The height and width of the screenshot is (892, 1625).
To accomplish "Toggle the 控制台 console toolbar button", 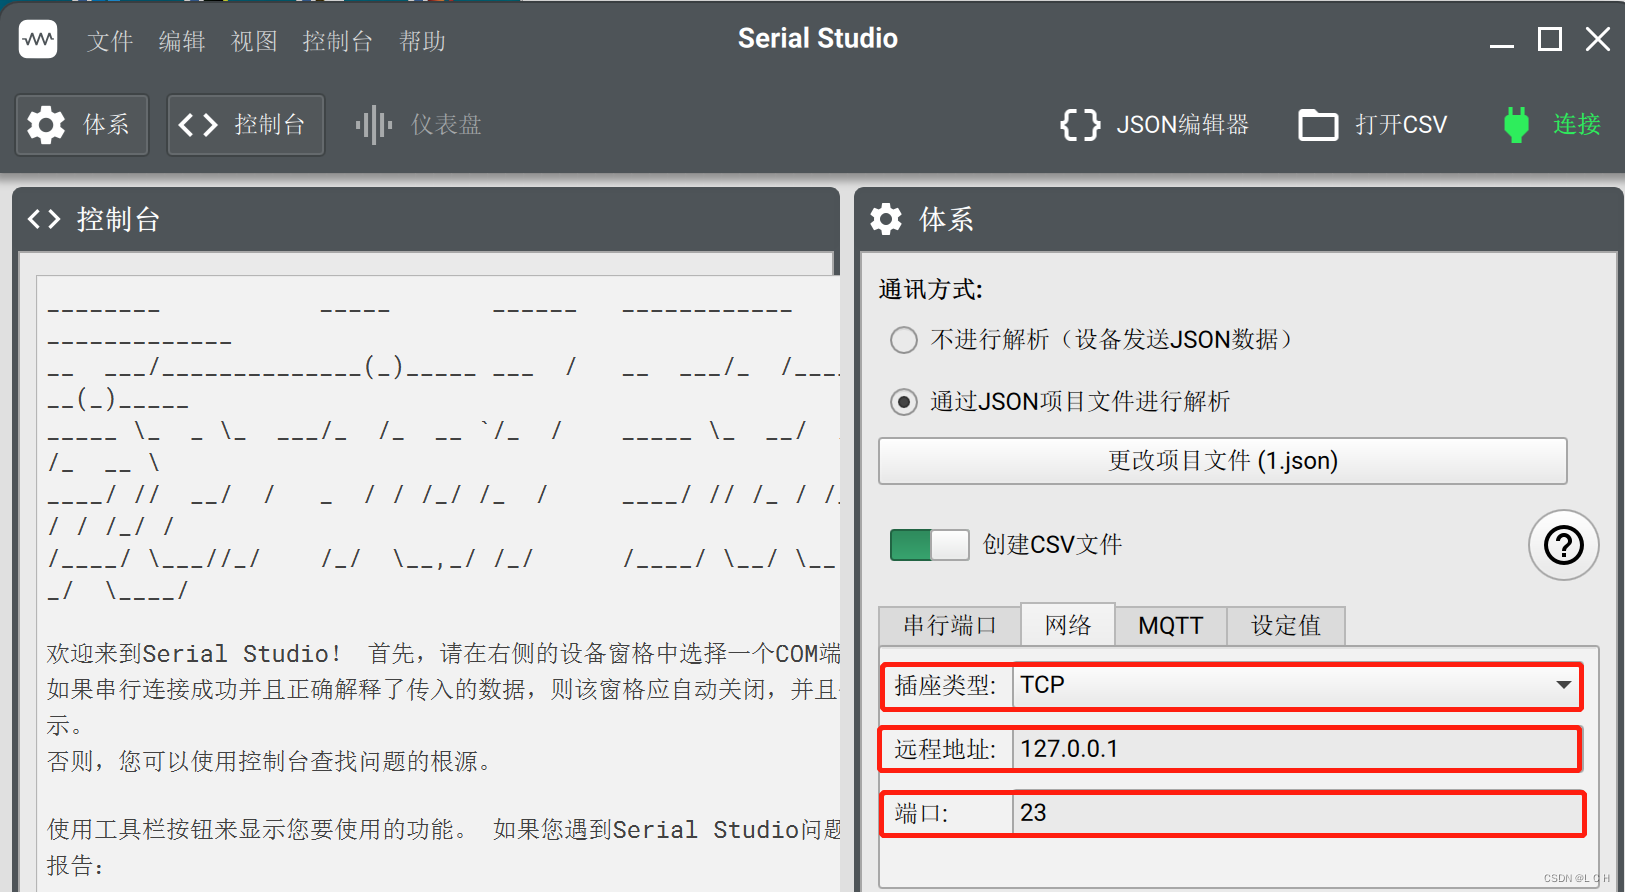I will 246,125.
